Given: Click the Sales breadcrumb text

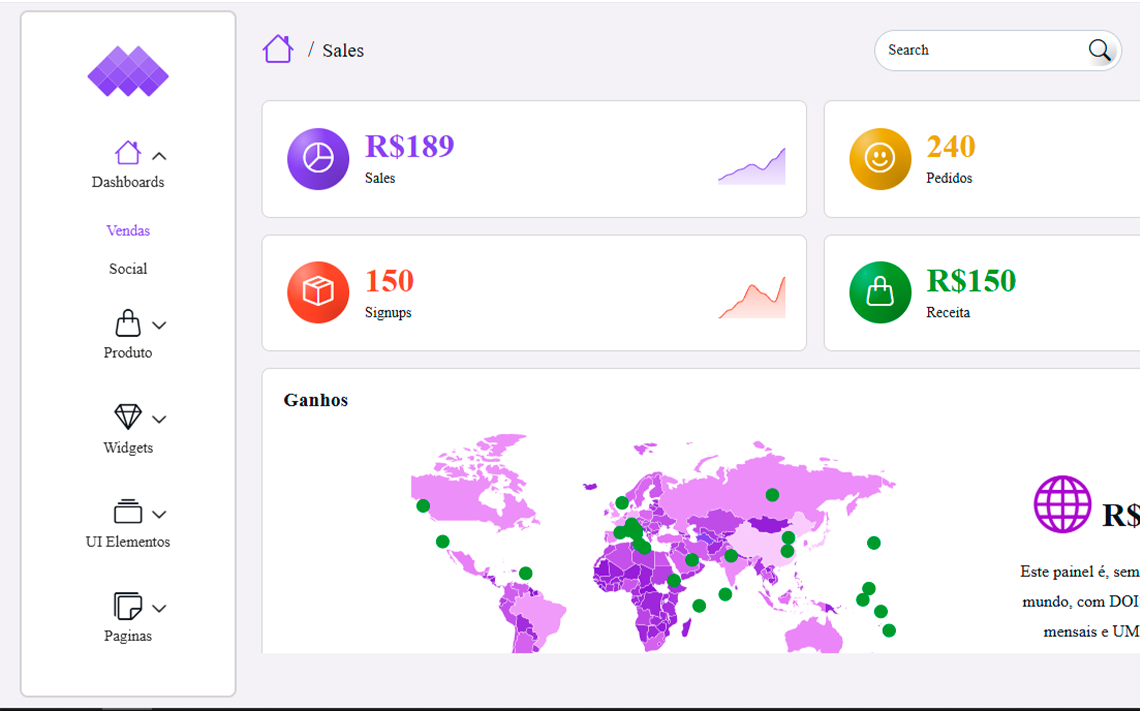Looking at the screenshot, I should 343,50.
